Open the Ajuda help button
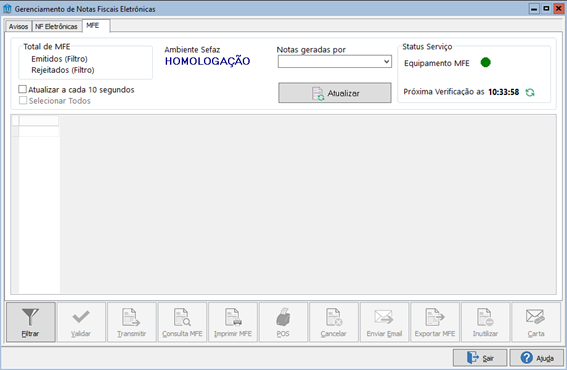Image resolution: width=567 pixels, height=370 pixels. (537, 358)
